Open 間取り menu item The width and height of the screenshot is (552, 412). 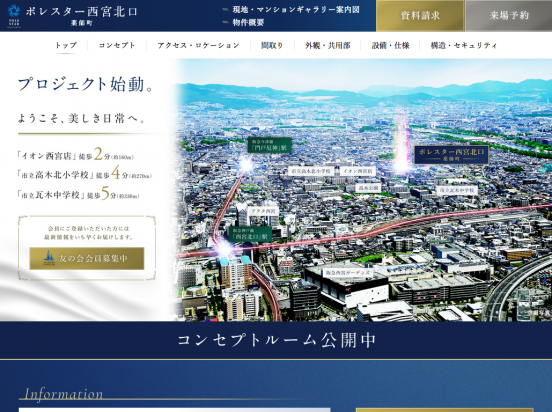click(272, 45)
